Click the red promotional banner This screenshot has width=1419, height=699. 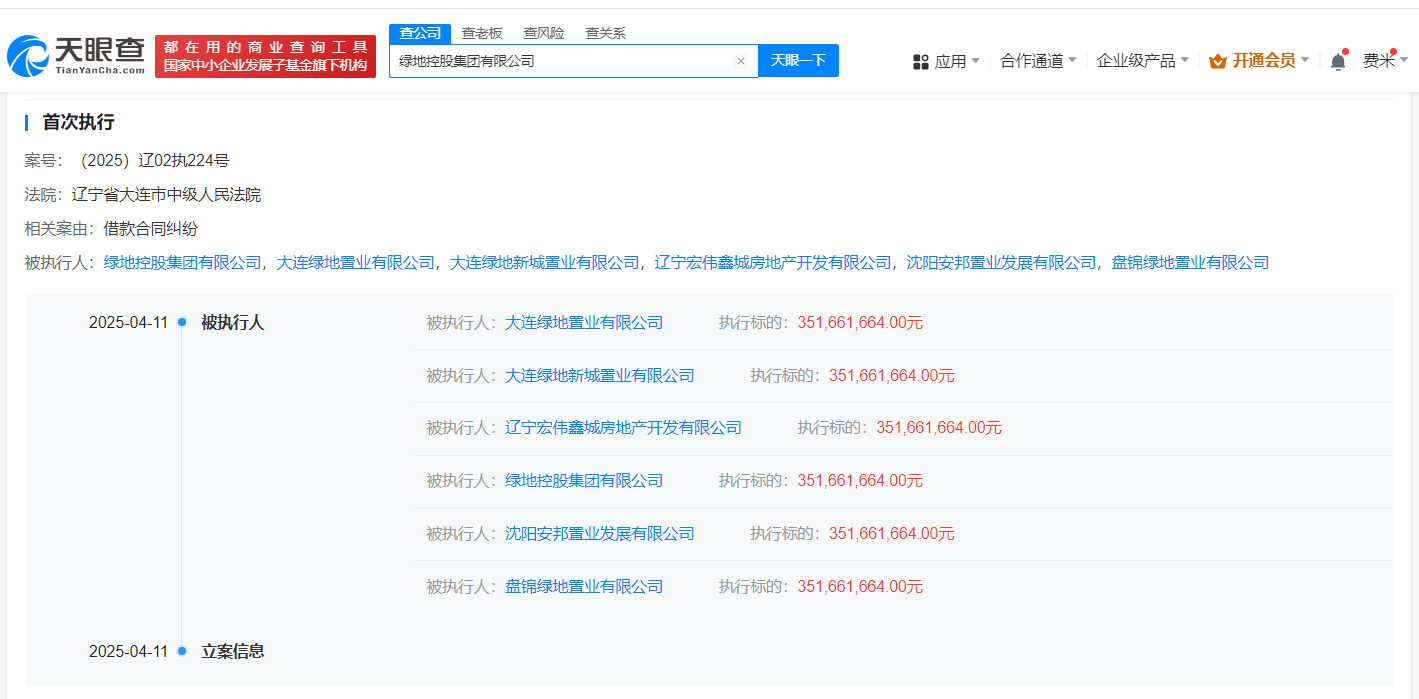pyautogui.click(x=265, y=56)
